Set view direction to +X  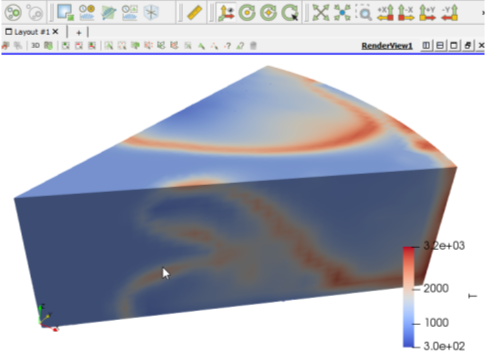(x=385, y=13)
